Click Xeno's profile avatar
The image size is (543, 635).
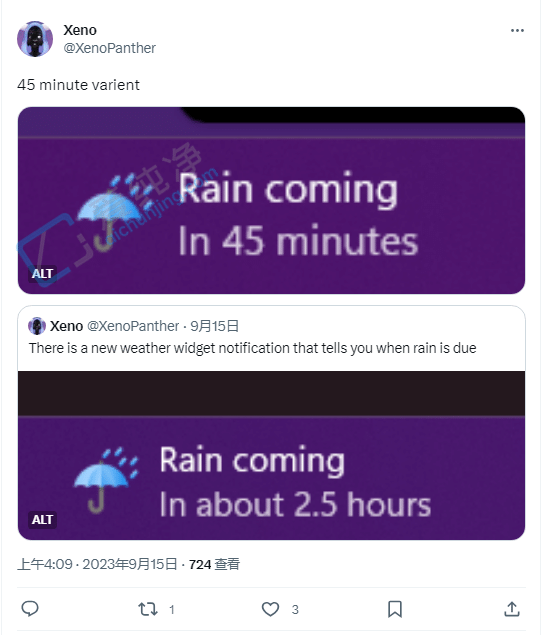(35, 39)
